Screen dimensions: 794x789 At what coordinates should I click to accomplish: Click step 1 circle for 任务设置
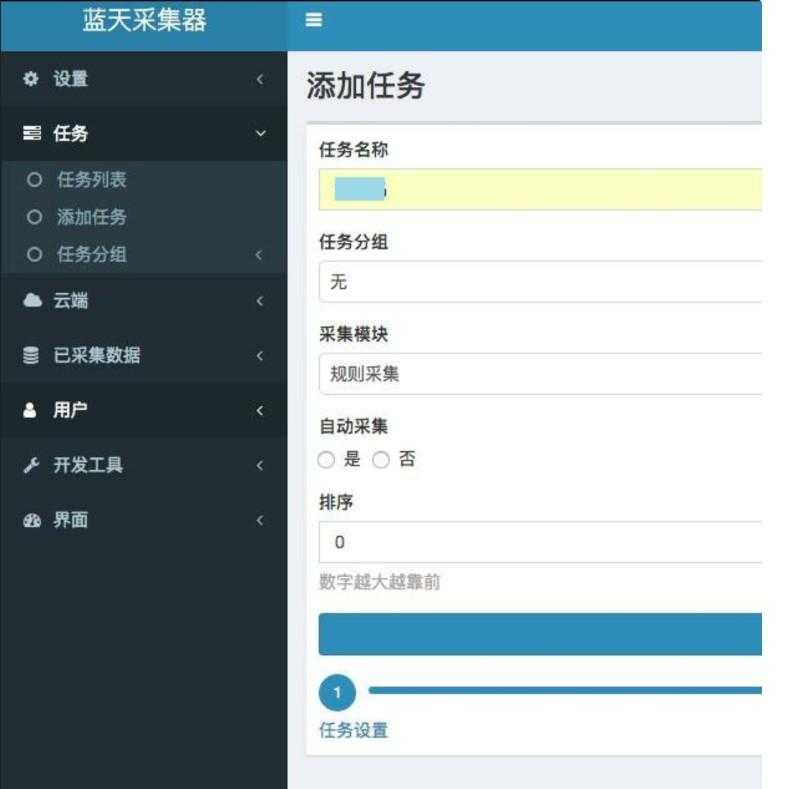337,692
